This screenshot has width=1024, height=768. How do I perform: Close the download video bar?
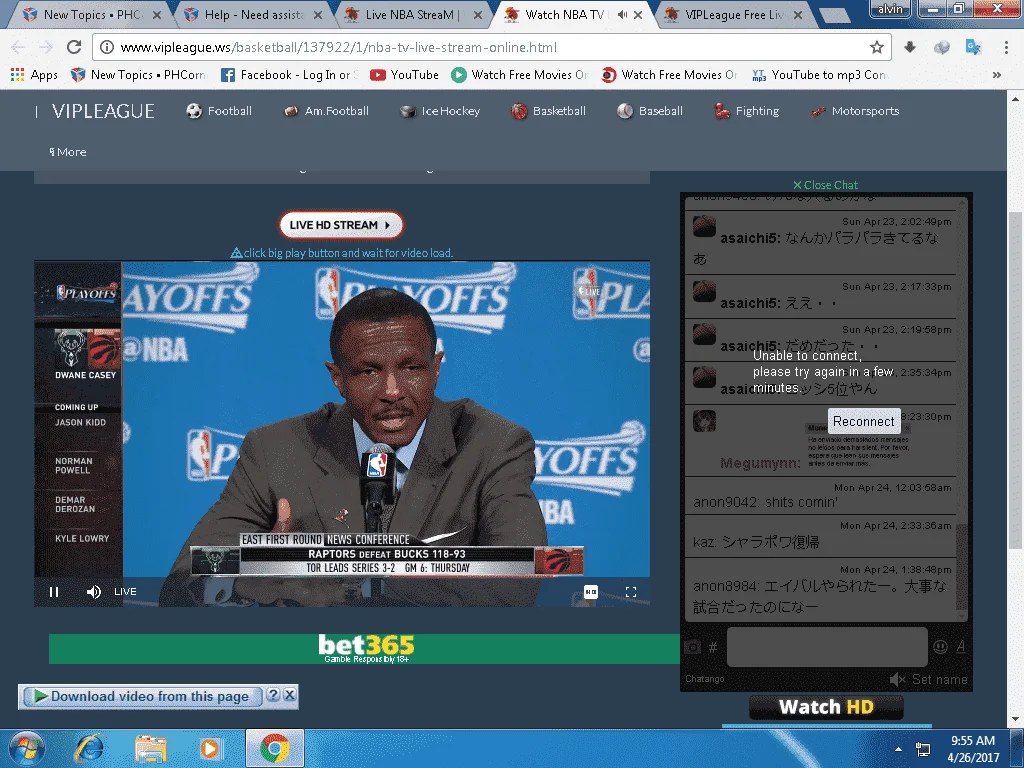click(289, 695)
